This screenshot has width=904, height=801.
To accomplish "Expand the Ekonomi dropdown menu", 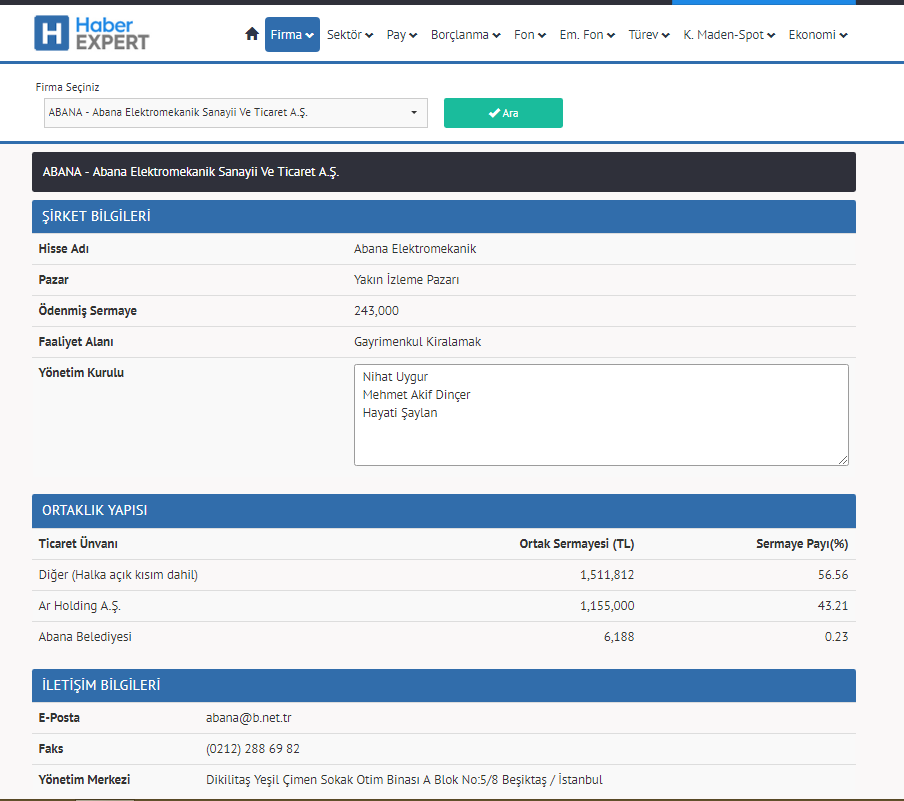I will (818, 35).
